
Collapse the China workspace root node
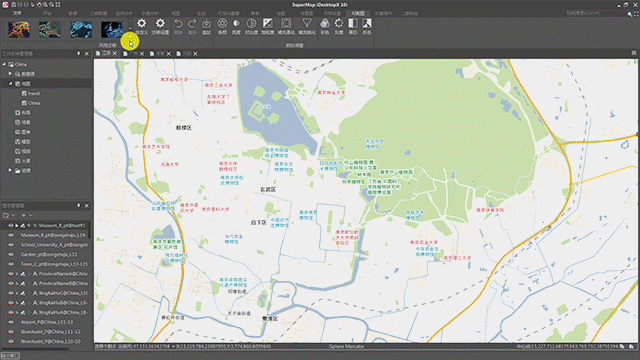[x=4, y=64]
